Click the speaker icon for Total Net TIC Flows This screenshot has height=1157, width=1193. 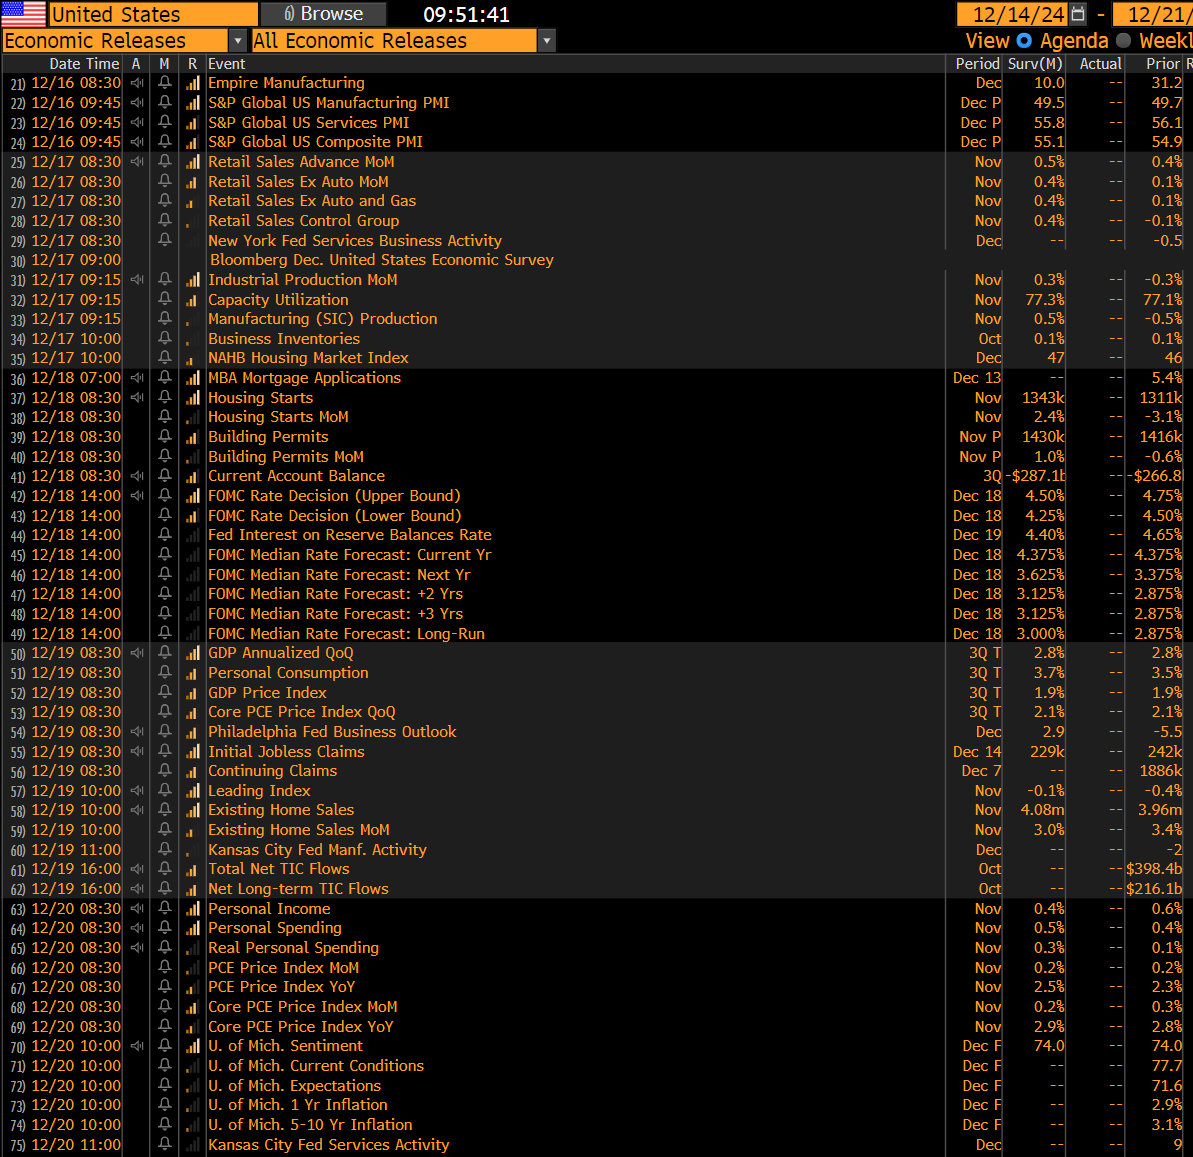(x=137, y=869)
